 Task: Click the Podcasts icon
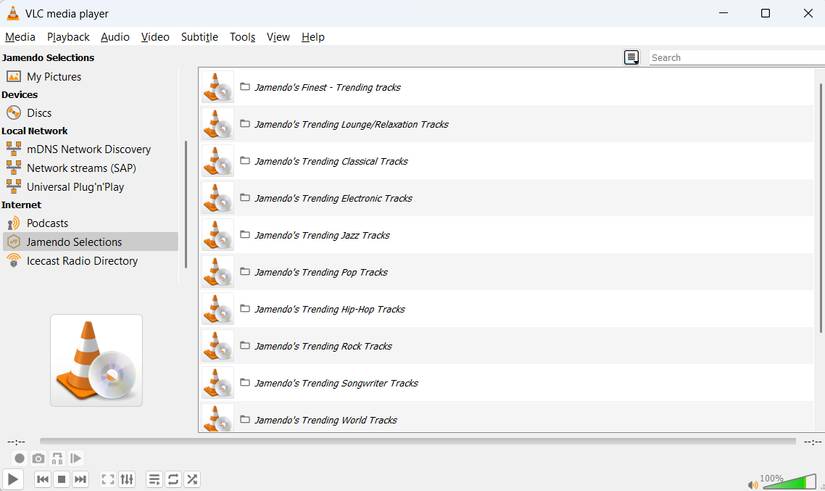click(14, 223)
